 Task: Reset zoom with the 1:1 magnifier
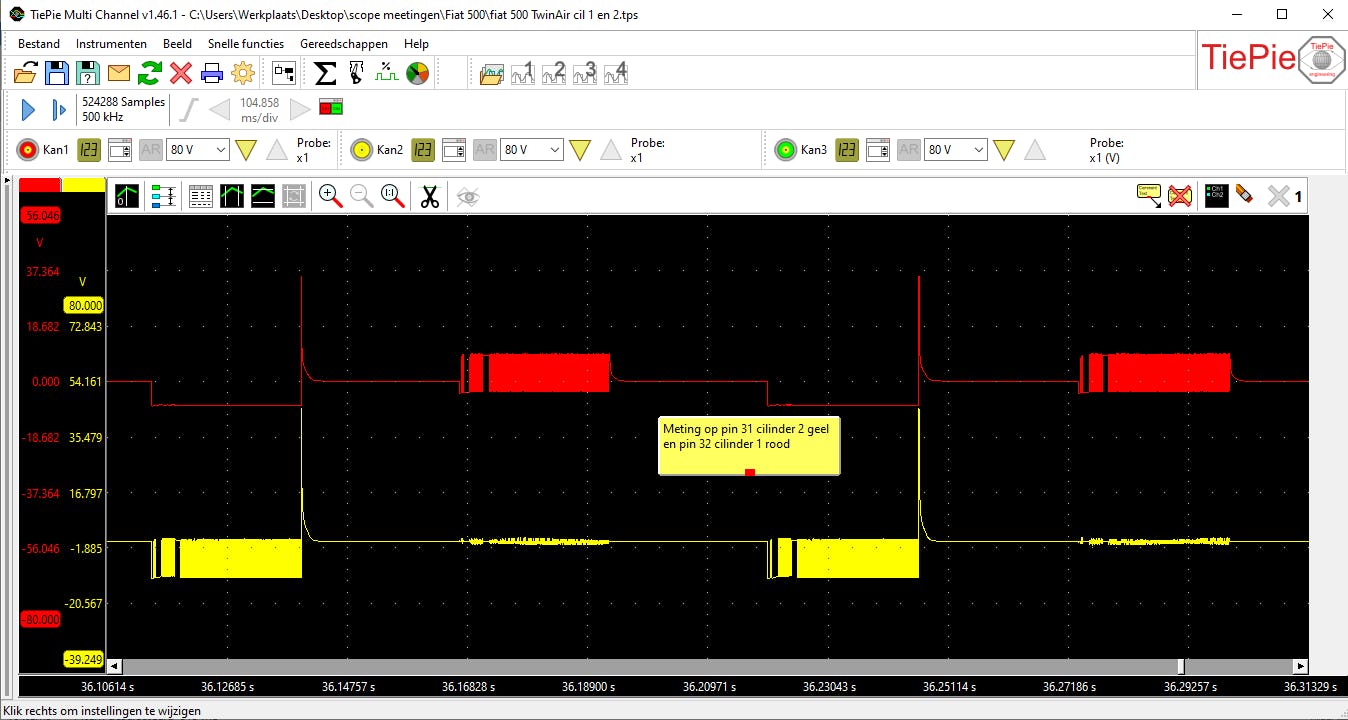(x=393, y=197)
